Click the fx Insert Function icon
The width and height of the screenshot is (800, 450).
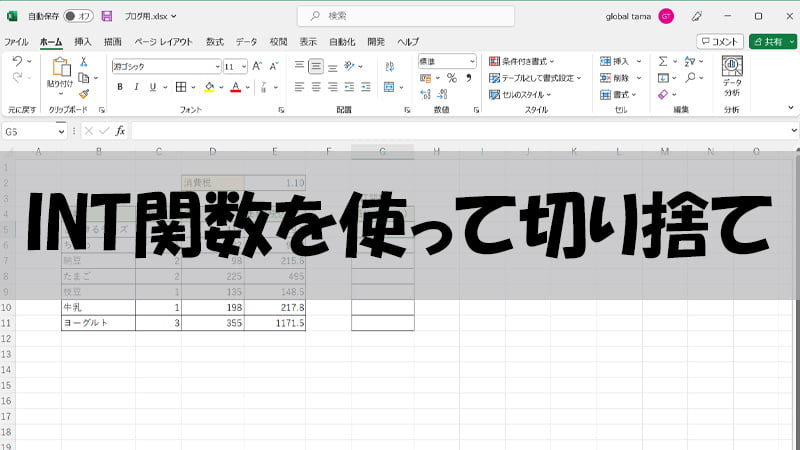(x=120, y=131)
